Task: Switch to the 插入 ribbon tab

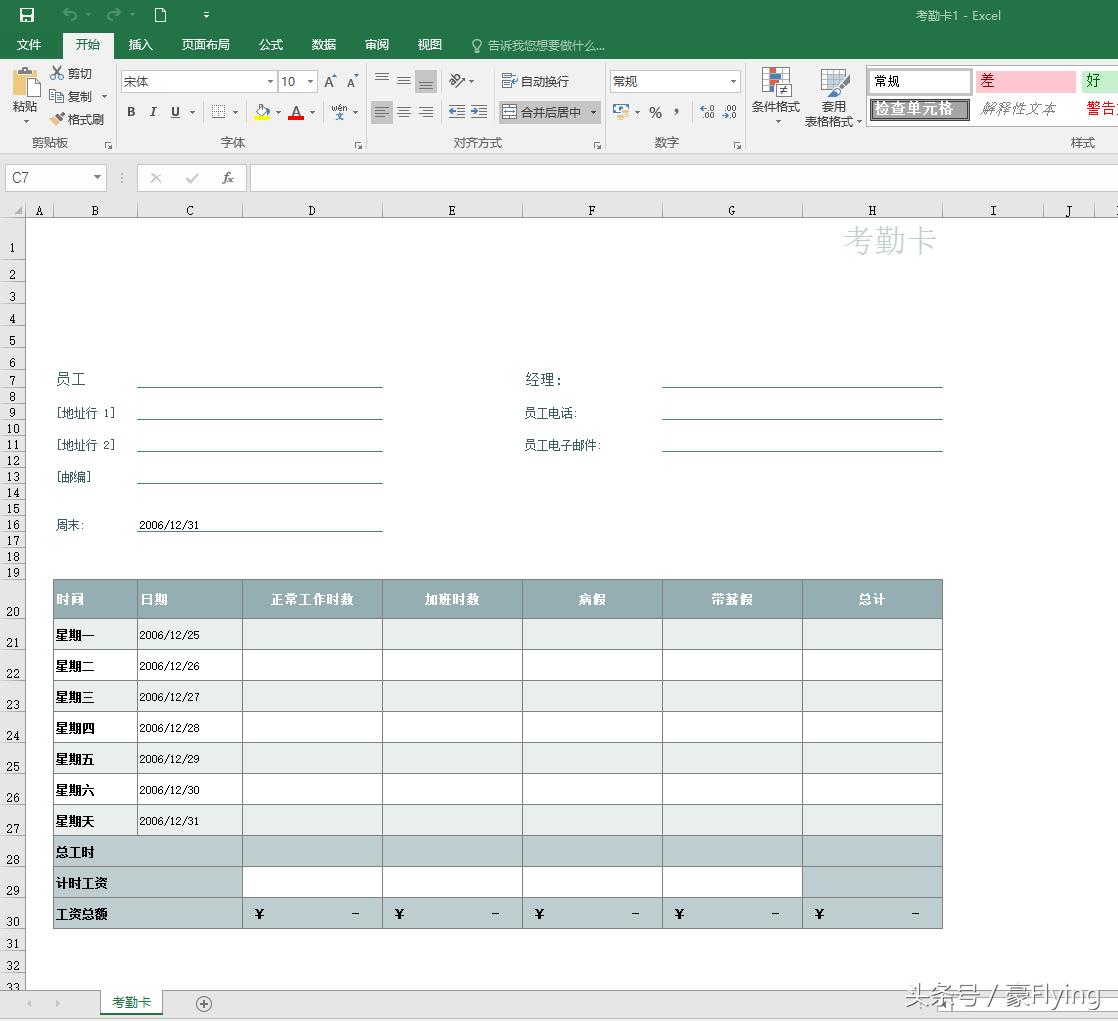Action: [x=138, y=44]
